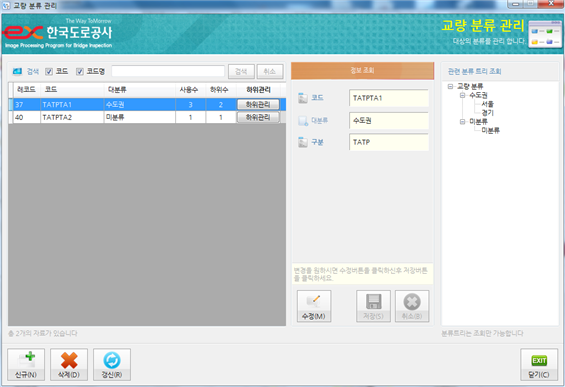Click the 닫기(C) EXIT button
The height and width of the screenshot is (387, 565).
point(539,364)
